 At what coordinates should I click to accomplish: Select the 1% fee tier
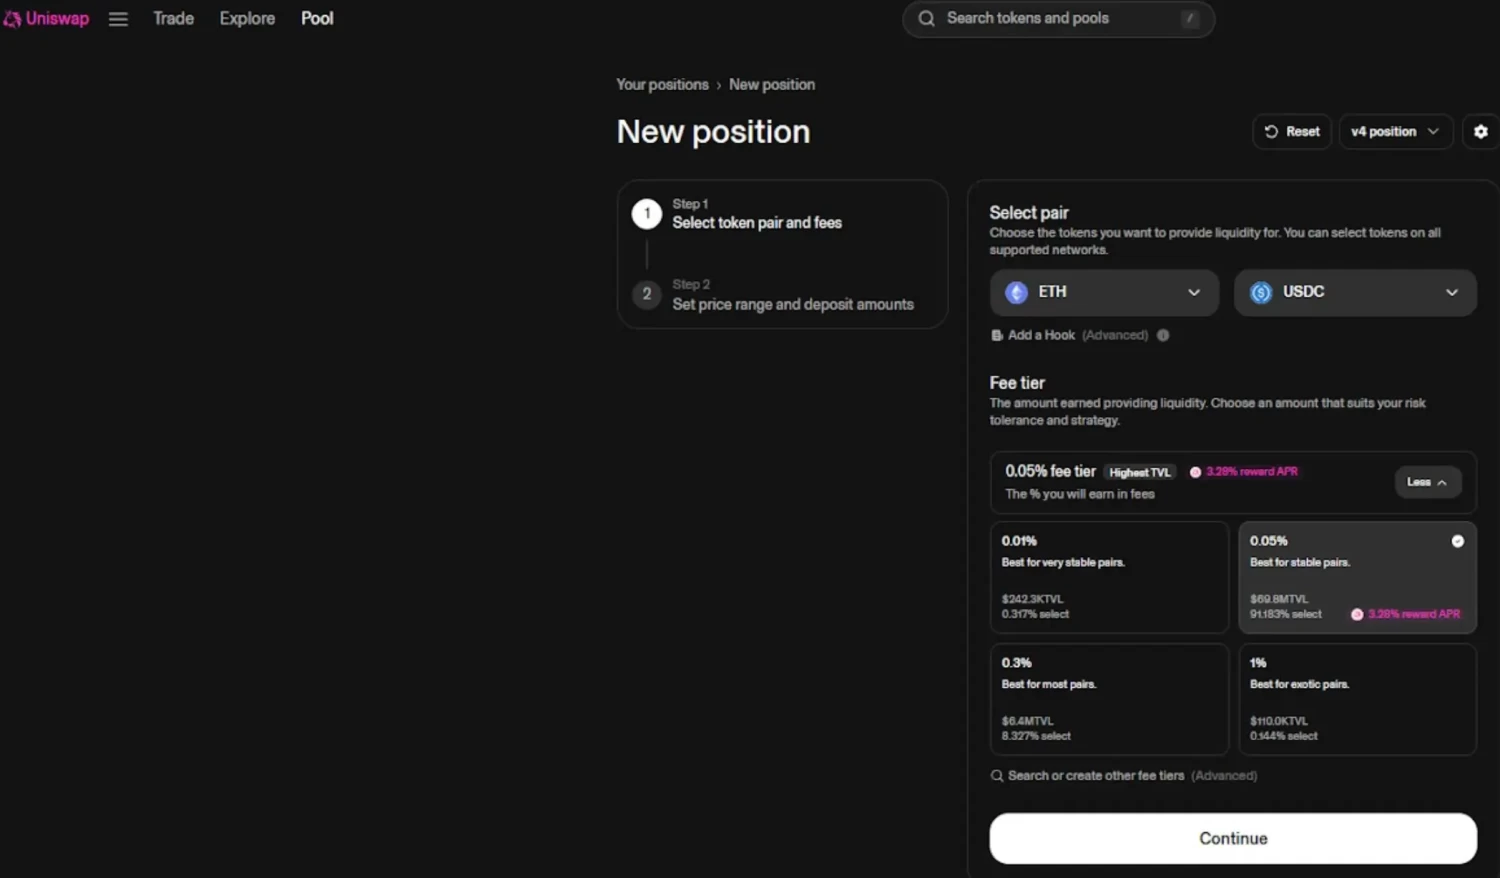coord(1357,699)
